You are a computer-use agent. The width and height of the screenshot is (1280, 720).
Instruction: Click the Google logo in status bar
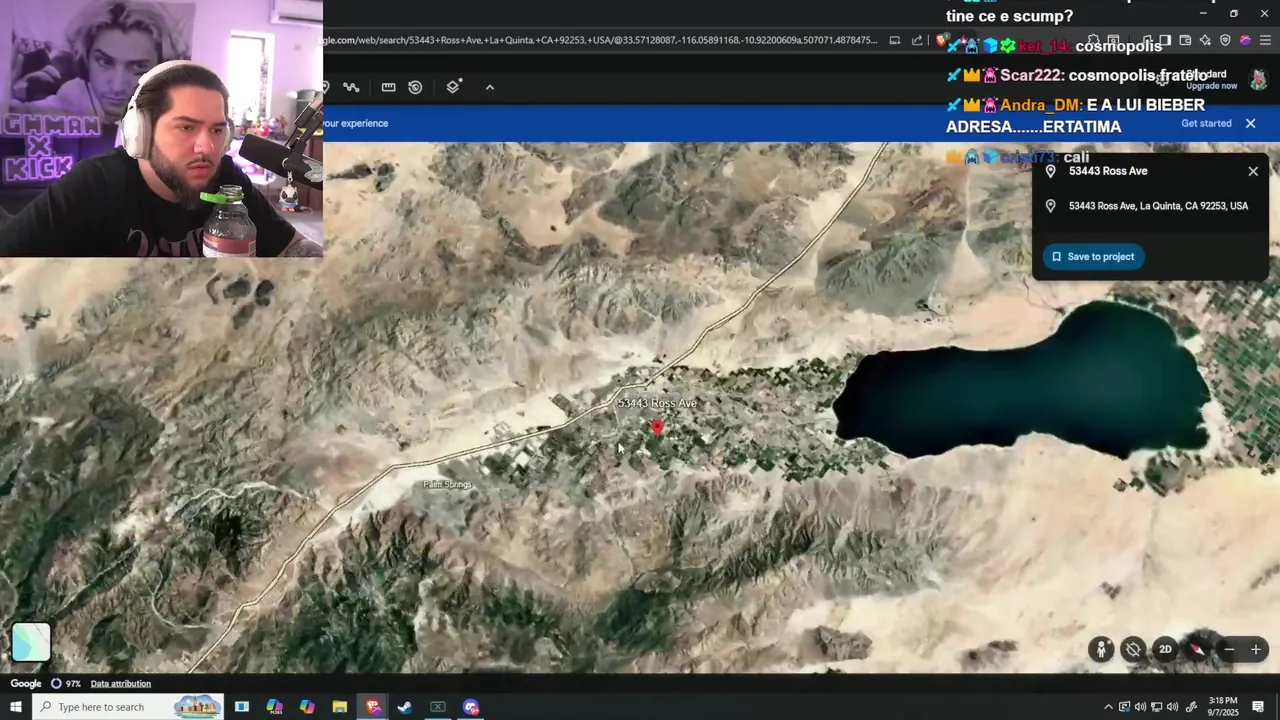26,684
